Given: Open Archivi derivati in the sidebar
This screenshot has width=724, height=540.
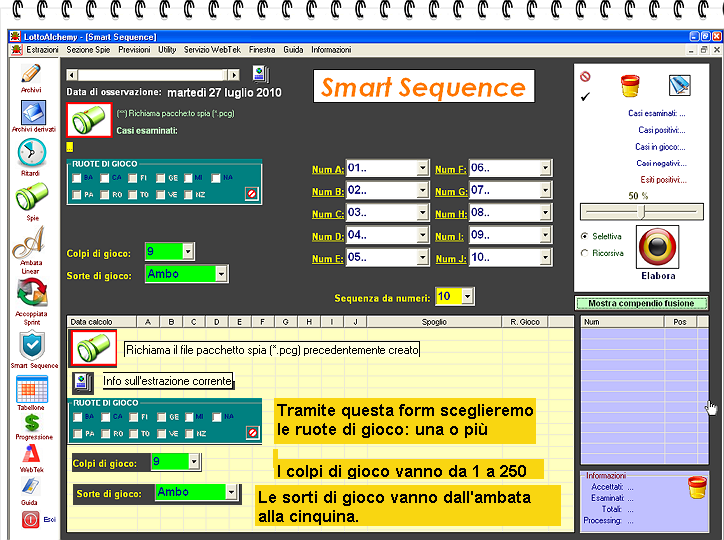Looking at the screenshot, I should 33,112.
